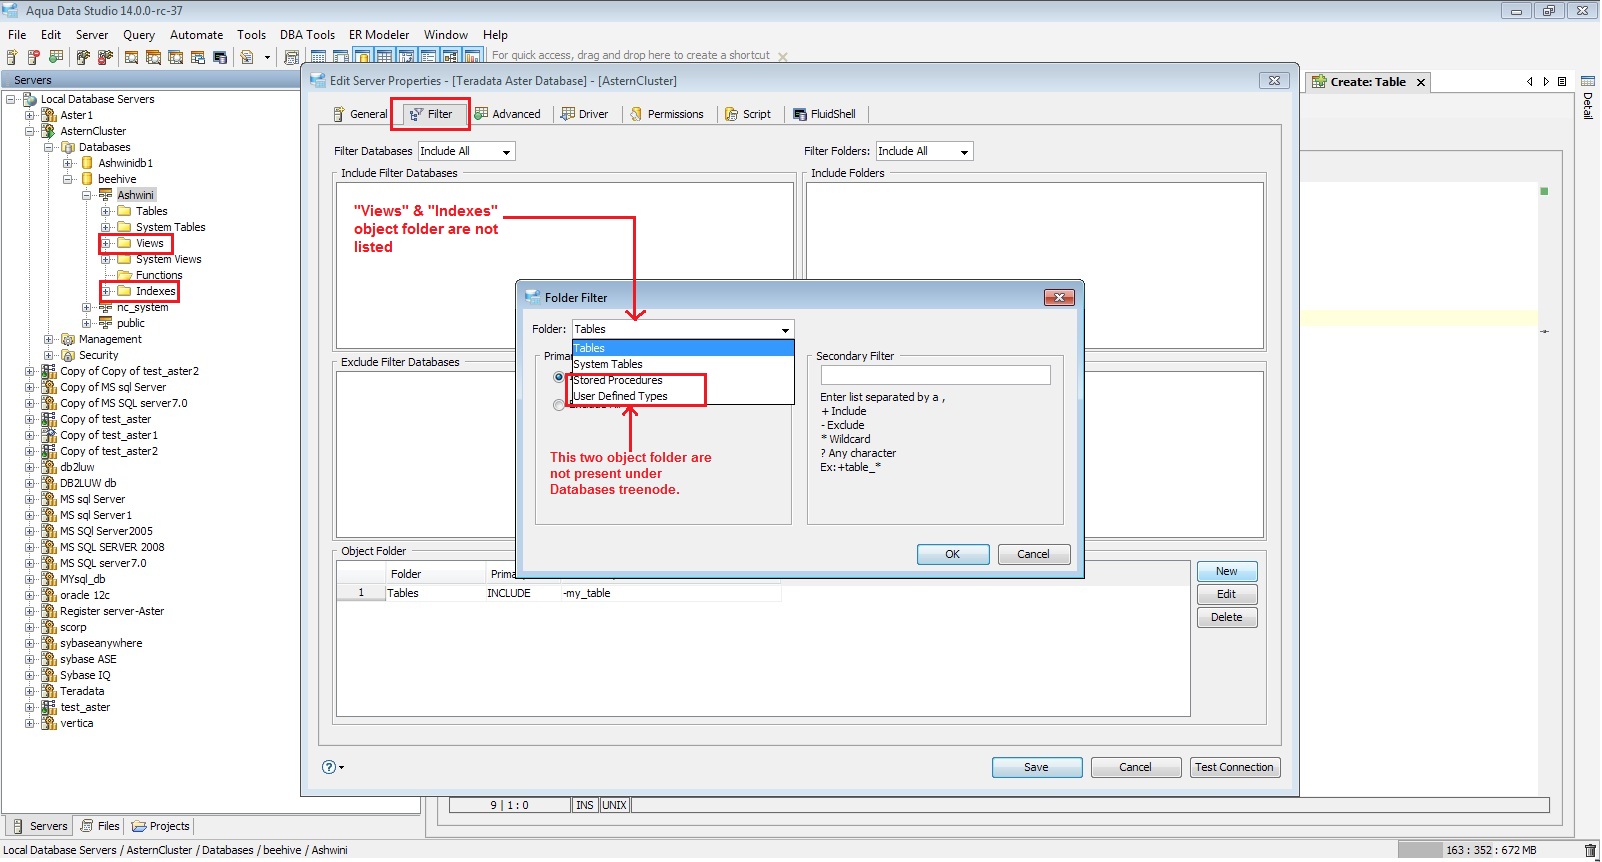The width and height of the screenshot is (1602, 862).
Task: Click the Register Server toolbar icon
Action: coord(12,57)
